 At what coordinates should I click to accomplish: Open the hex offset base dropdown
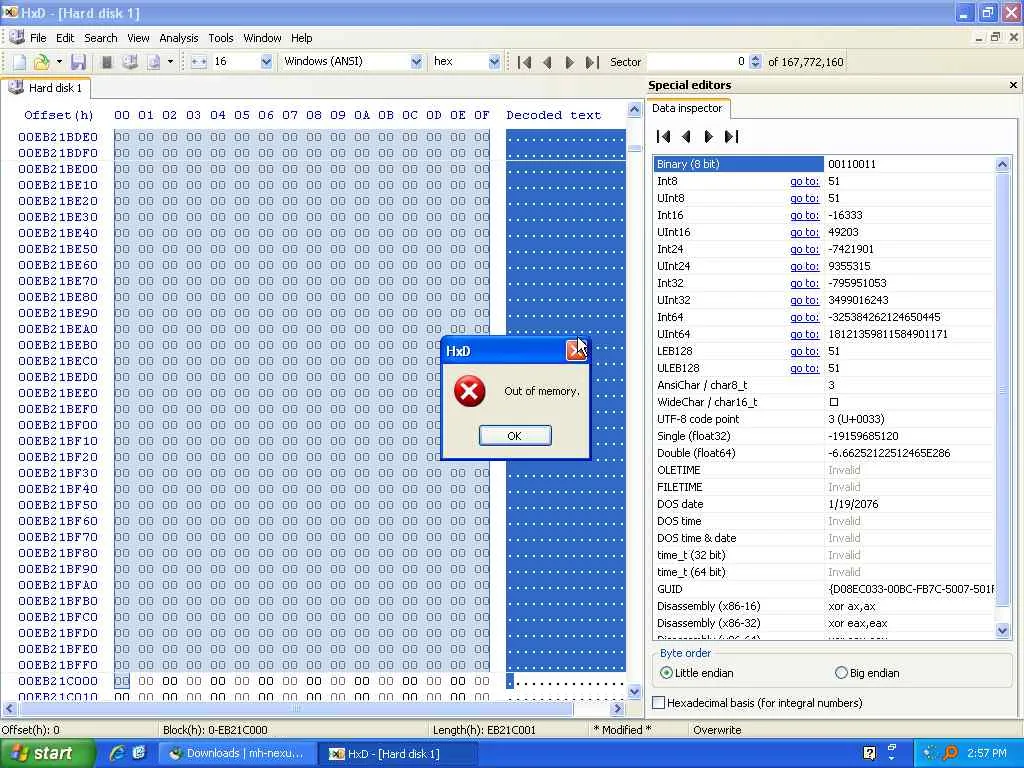pos(494,62)
